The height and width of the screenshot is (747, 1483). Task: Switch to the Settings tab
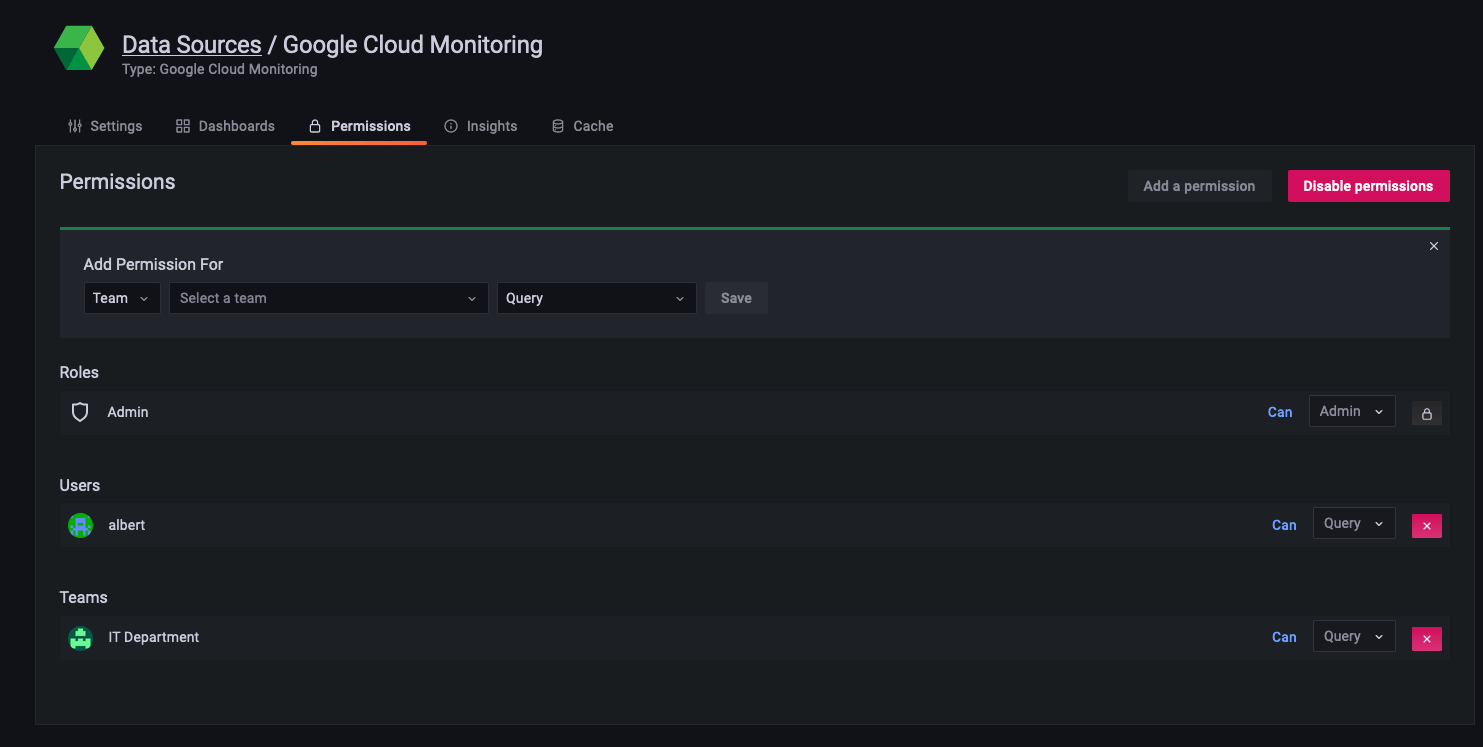click(105, 126)
